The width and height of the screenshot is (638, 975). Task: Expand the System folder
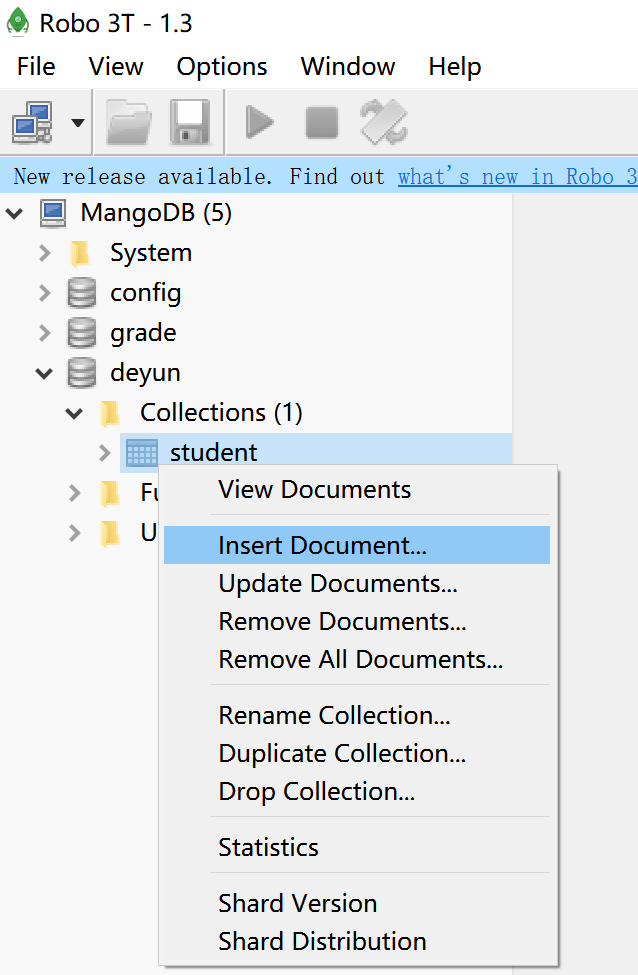[x=44, y=253]
